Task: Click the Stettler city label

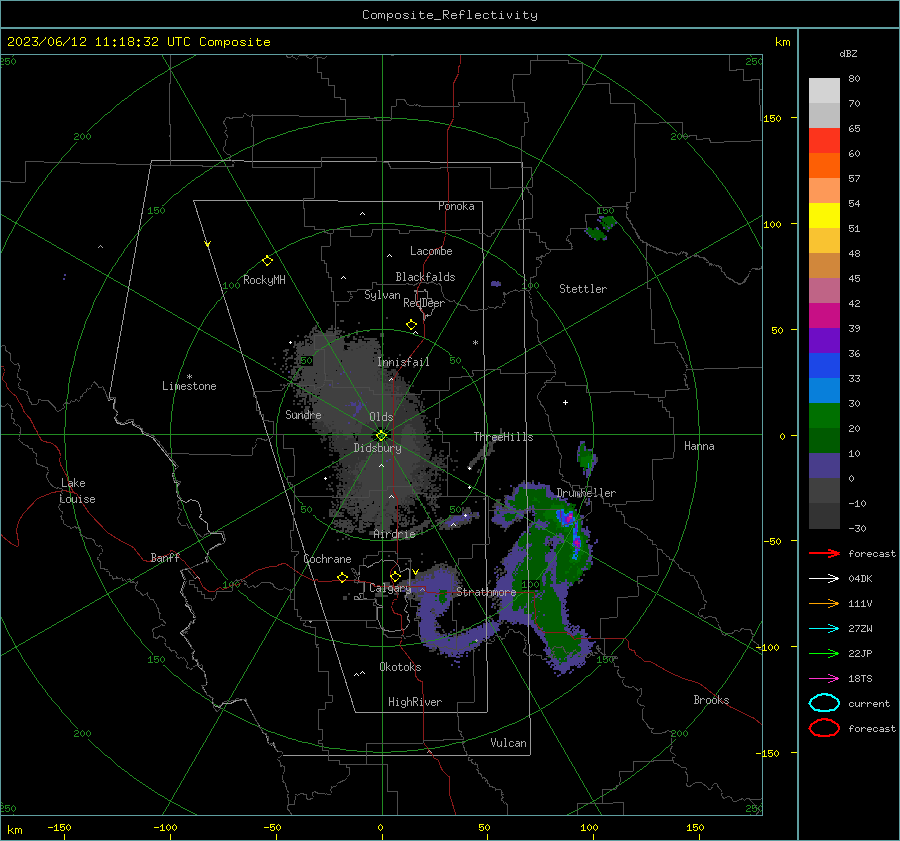Action: tap(583, 289)
